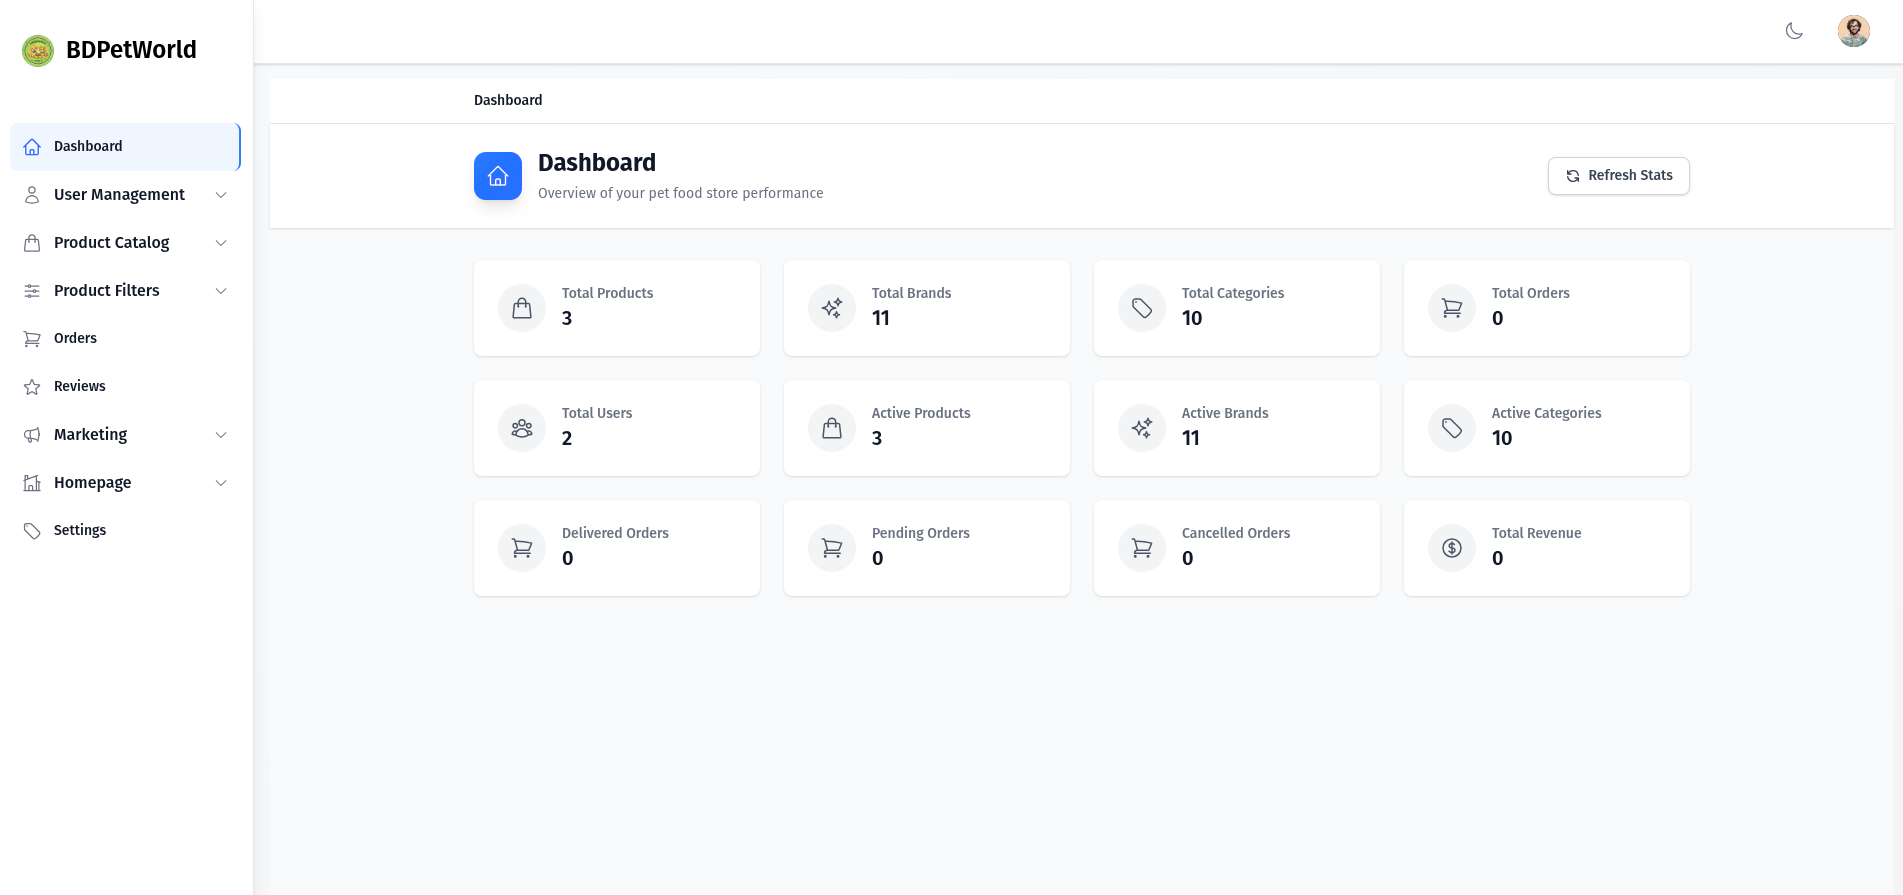Click the Active Categories label
This screenshot has width=1903, height=895.
click(x=1546, y=413)
